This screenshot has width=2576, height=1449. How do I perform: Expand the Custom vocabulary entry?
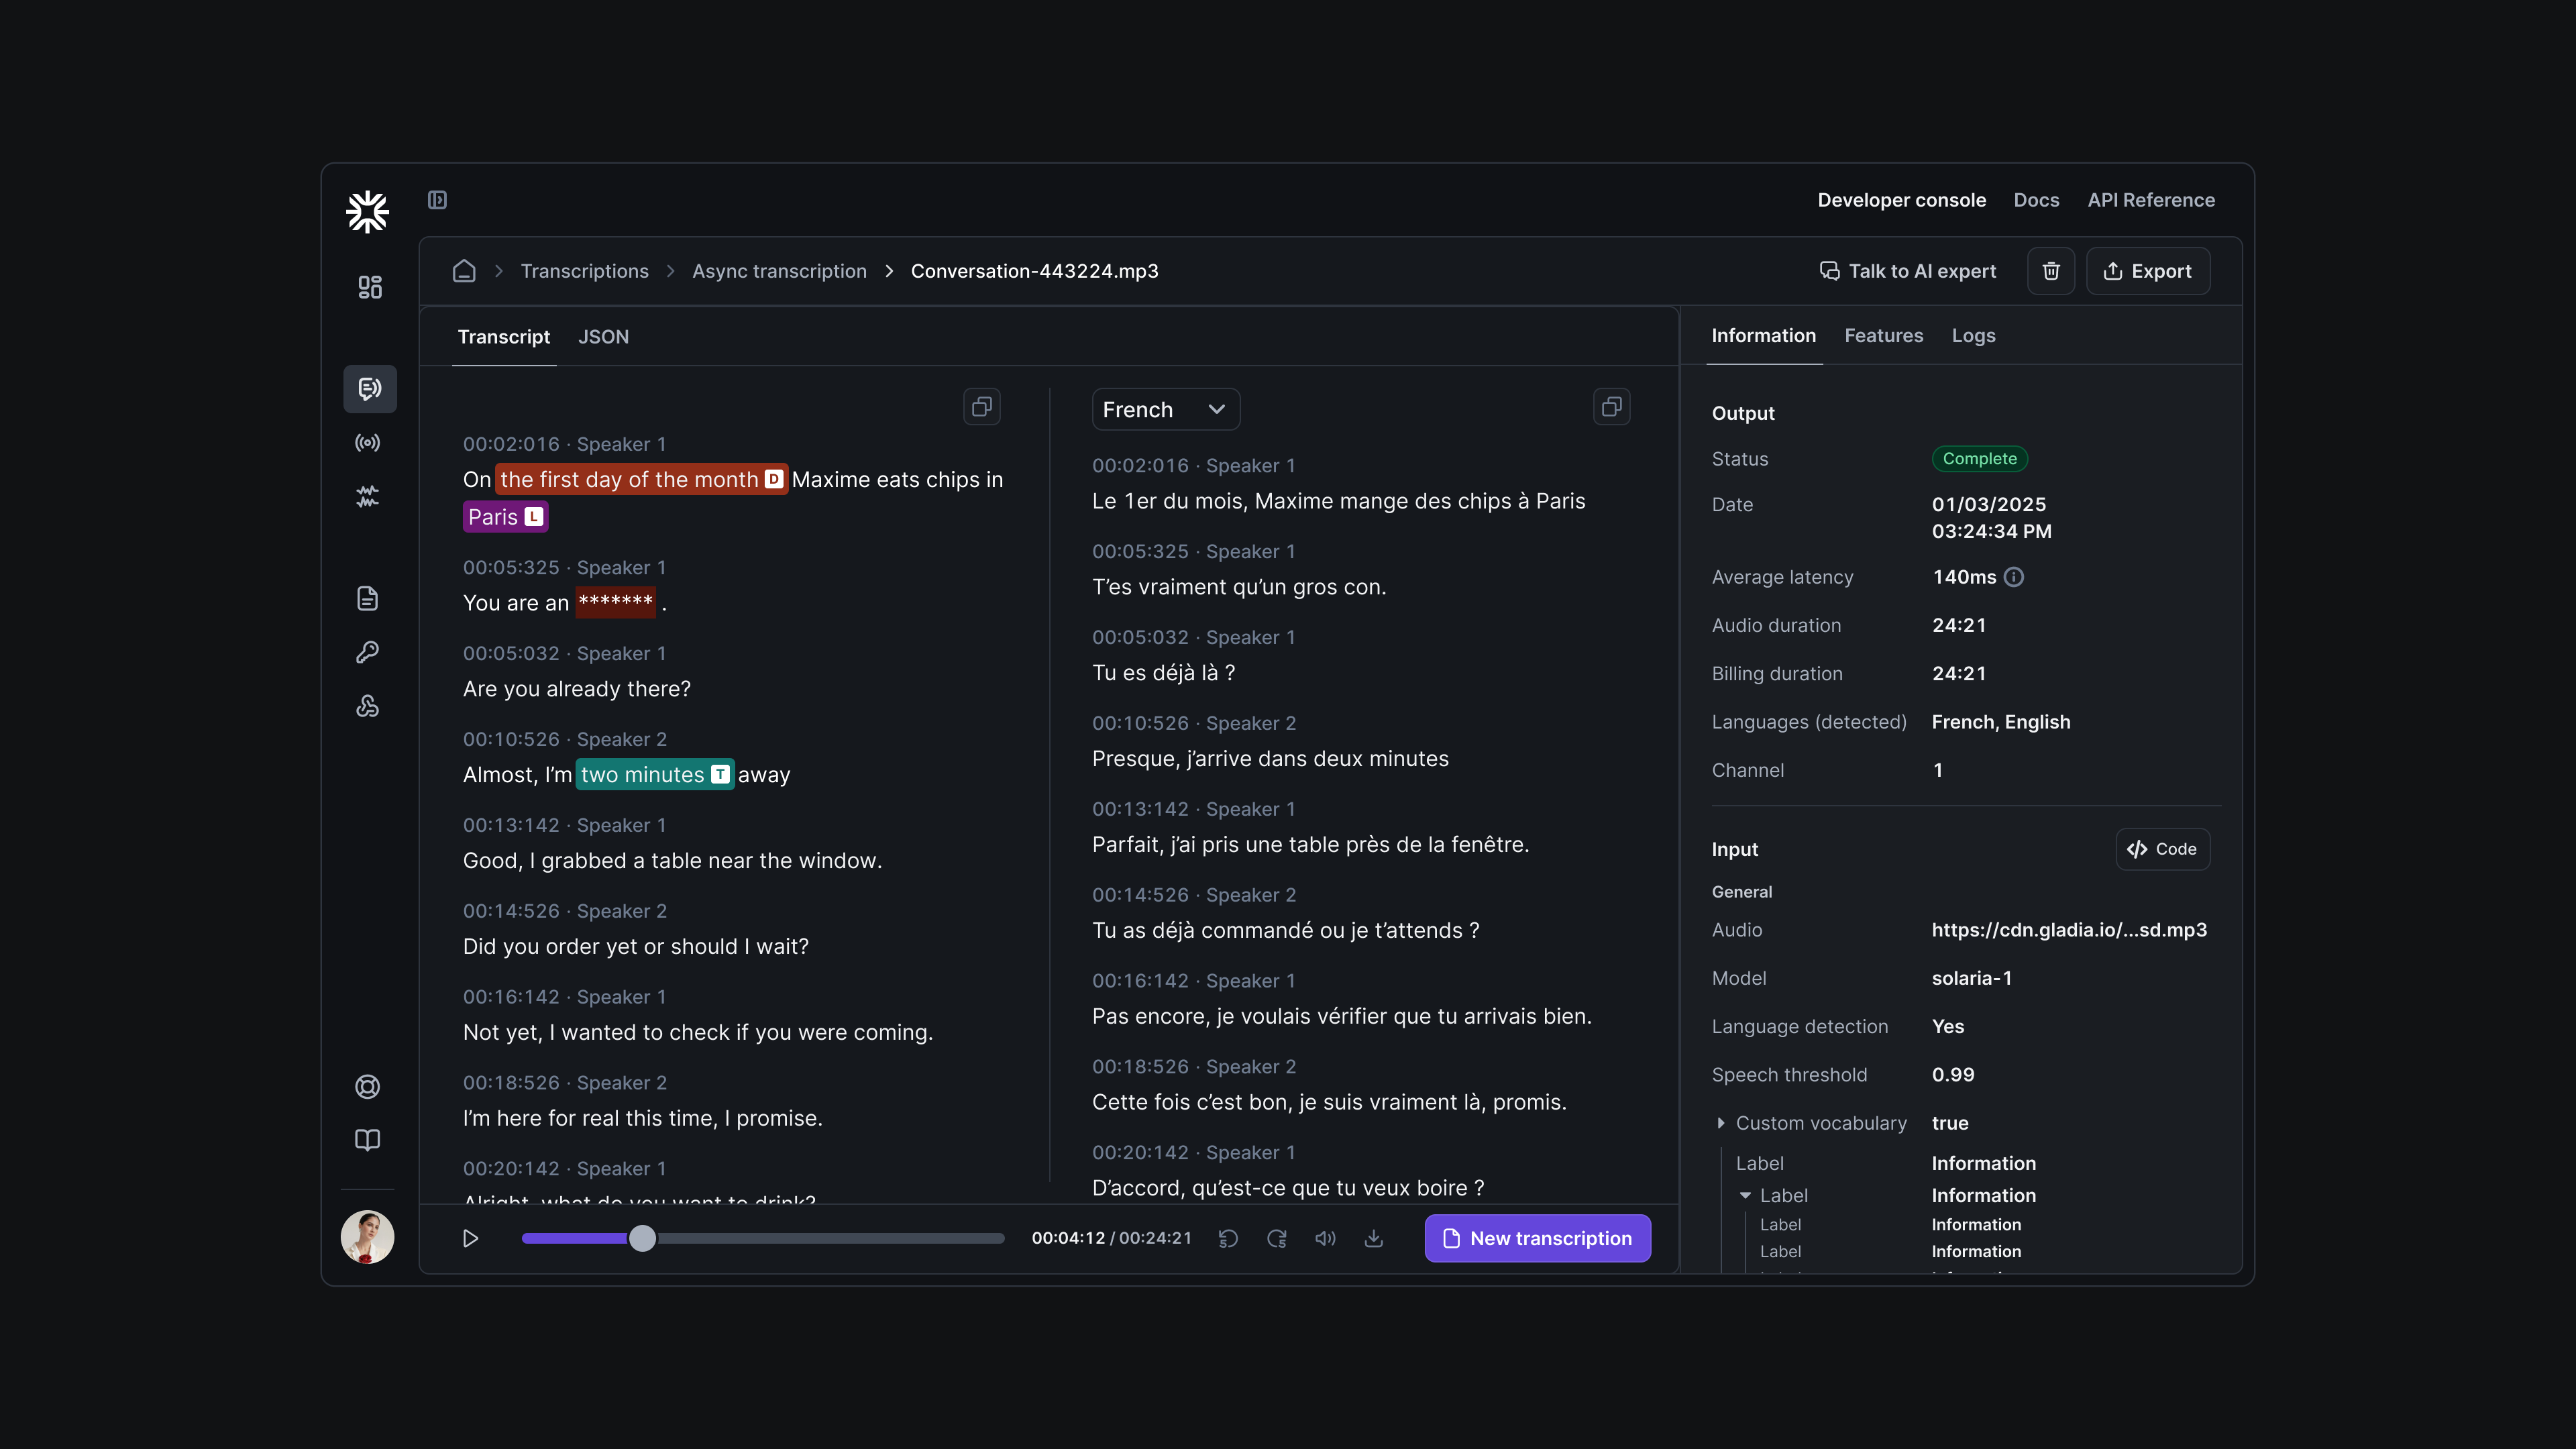tap(1722, 1123)
